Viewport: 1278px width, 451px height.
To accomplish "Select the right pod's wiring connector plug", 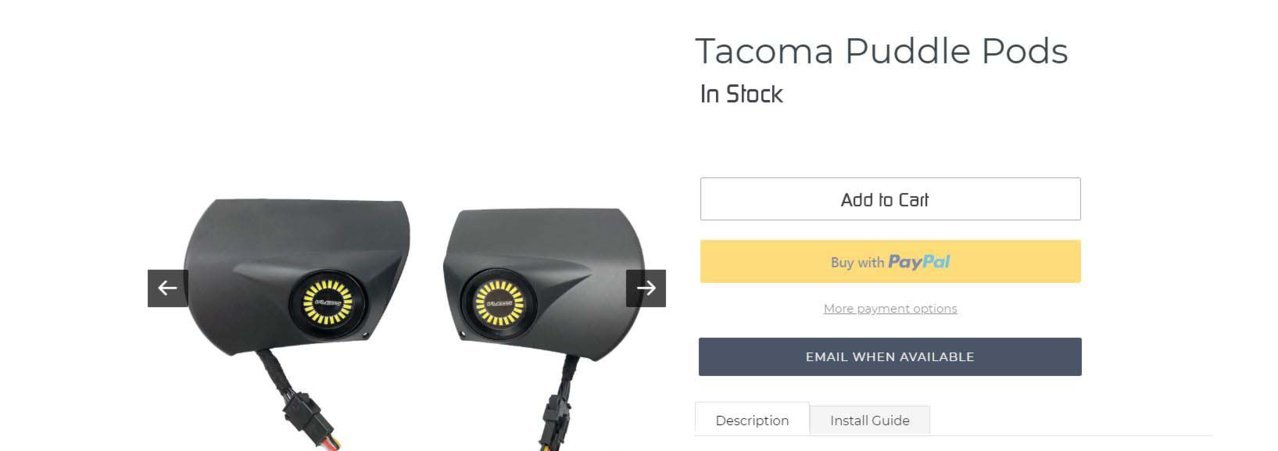I will [x=558, y=420].
